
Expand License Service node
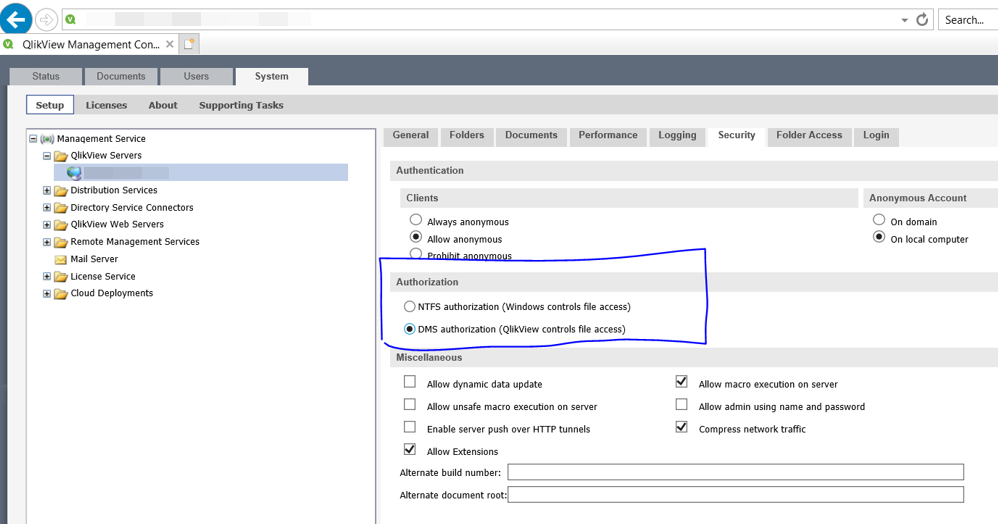coord(46,276)
